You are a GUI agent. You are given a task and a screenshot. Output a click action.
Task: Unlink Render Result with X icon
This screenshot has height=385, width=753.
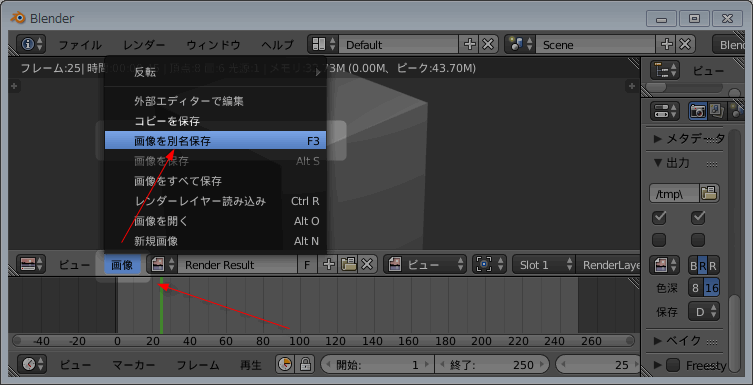(x=367, y=265)
